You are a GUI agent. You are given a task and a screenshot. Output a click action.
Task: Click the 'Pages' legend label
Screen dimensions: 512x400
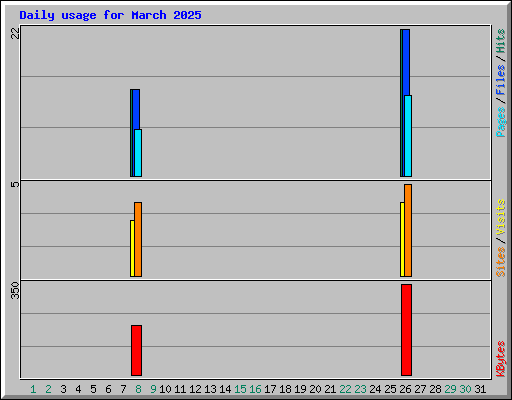point(500,122)
